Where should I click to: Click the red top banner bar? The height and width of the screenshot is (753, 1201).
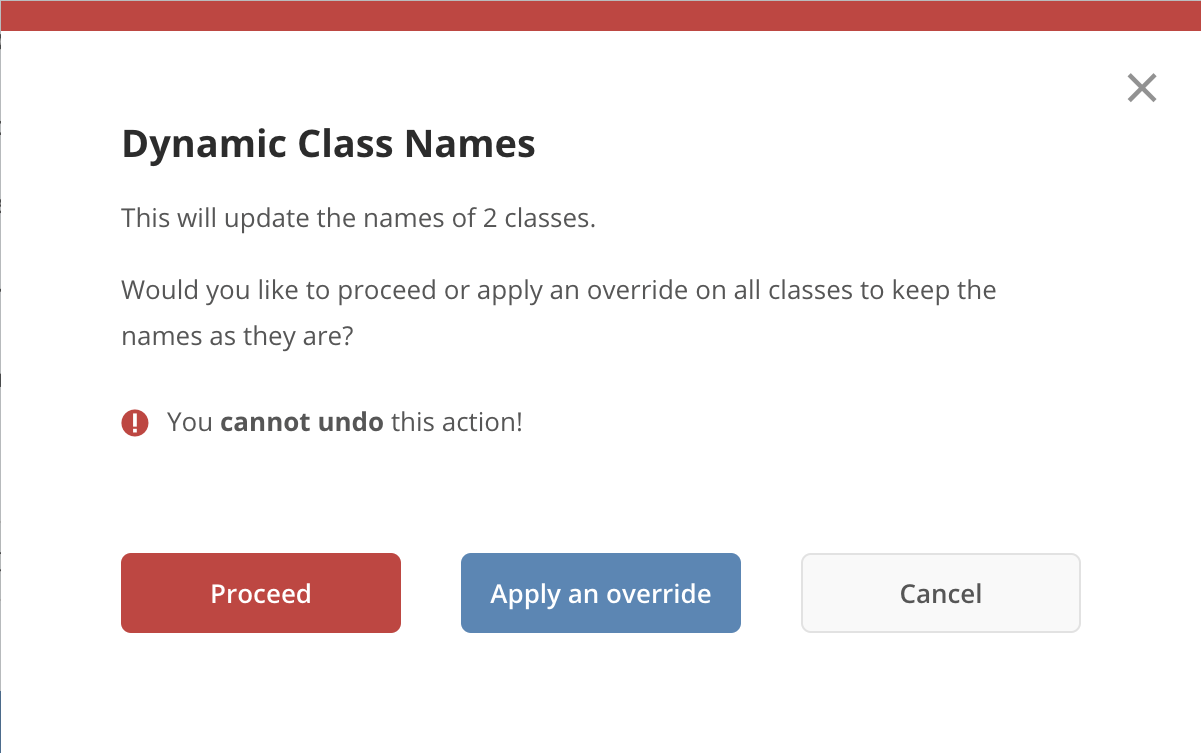[x=600, y=14]
